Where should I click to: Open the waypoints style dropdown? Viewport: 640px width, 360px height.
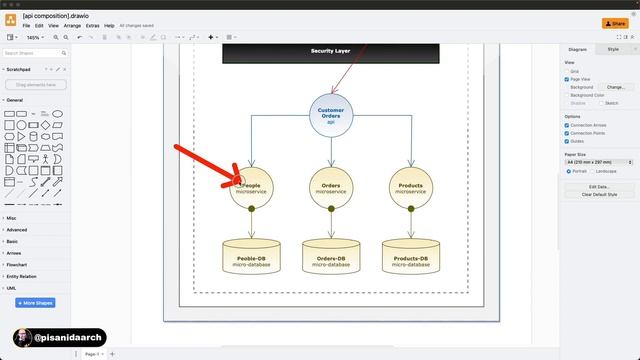pos(194,37)
